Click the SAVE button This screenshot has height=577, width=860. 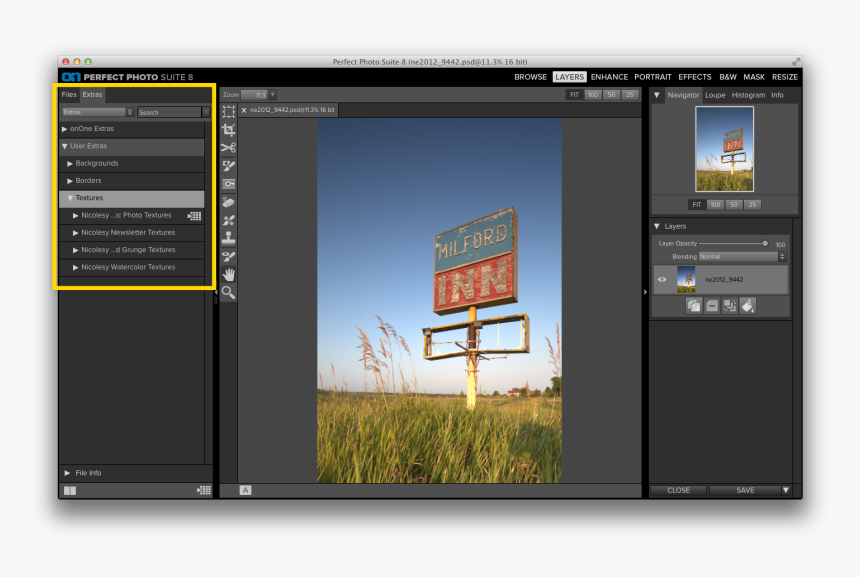(744, 490)
